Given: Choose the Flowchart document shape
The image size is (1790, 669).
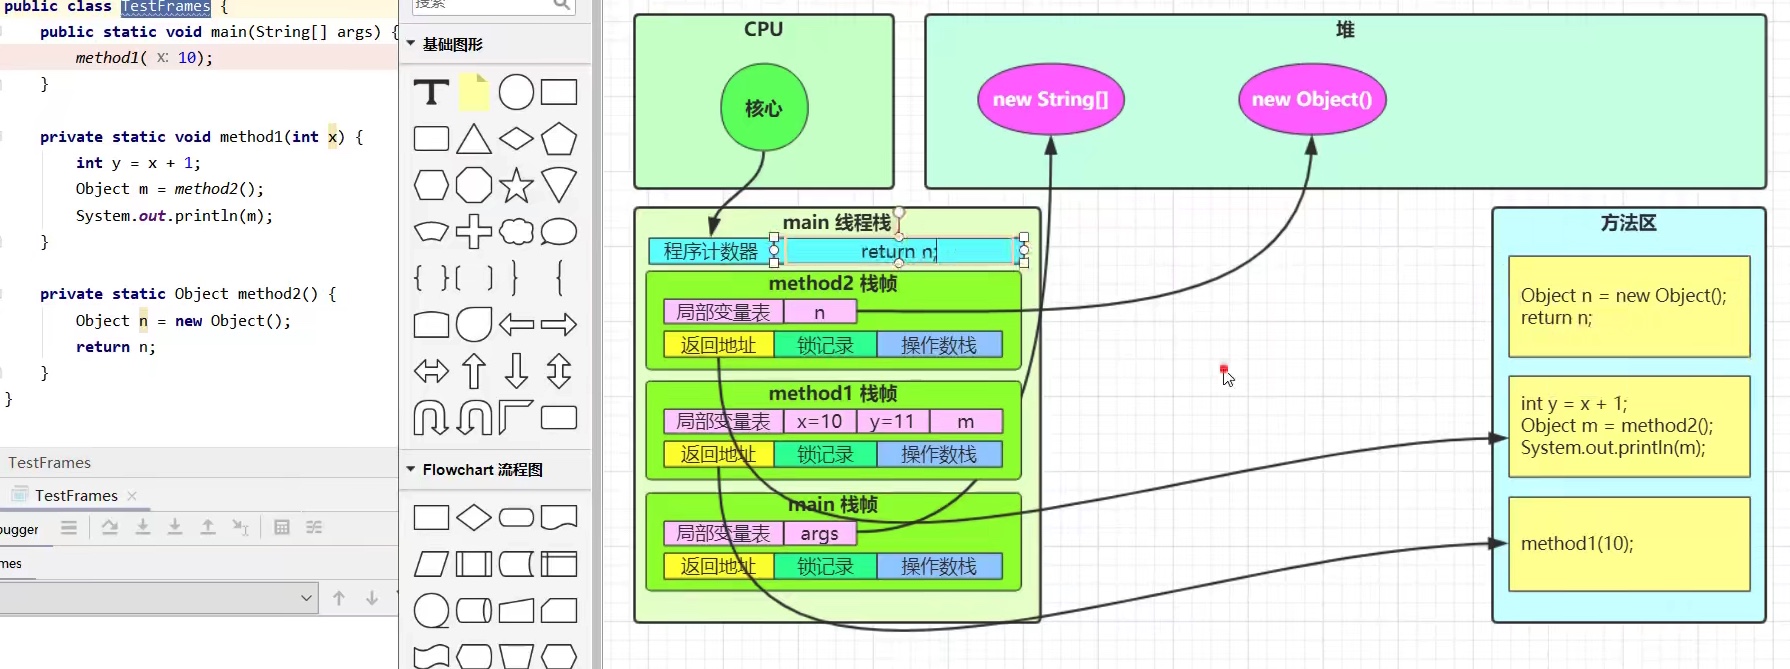Looking at the screenshot, I should [x=559, y=517].
